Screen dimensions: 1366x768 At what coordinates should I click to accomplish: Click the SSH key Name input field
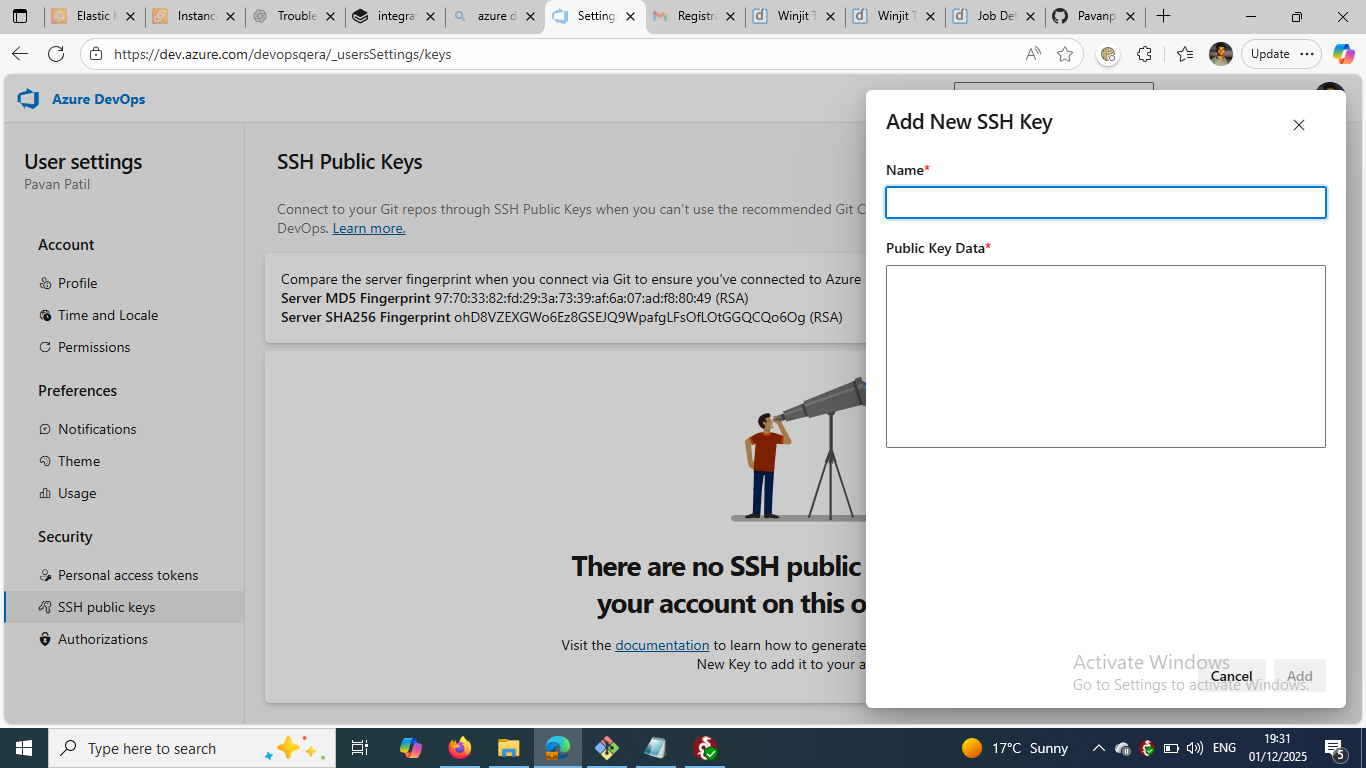tap(1105, 203)
